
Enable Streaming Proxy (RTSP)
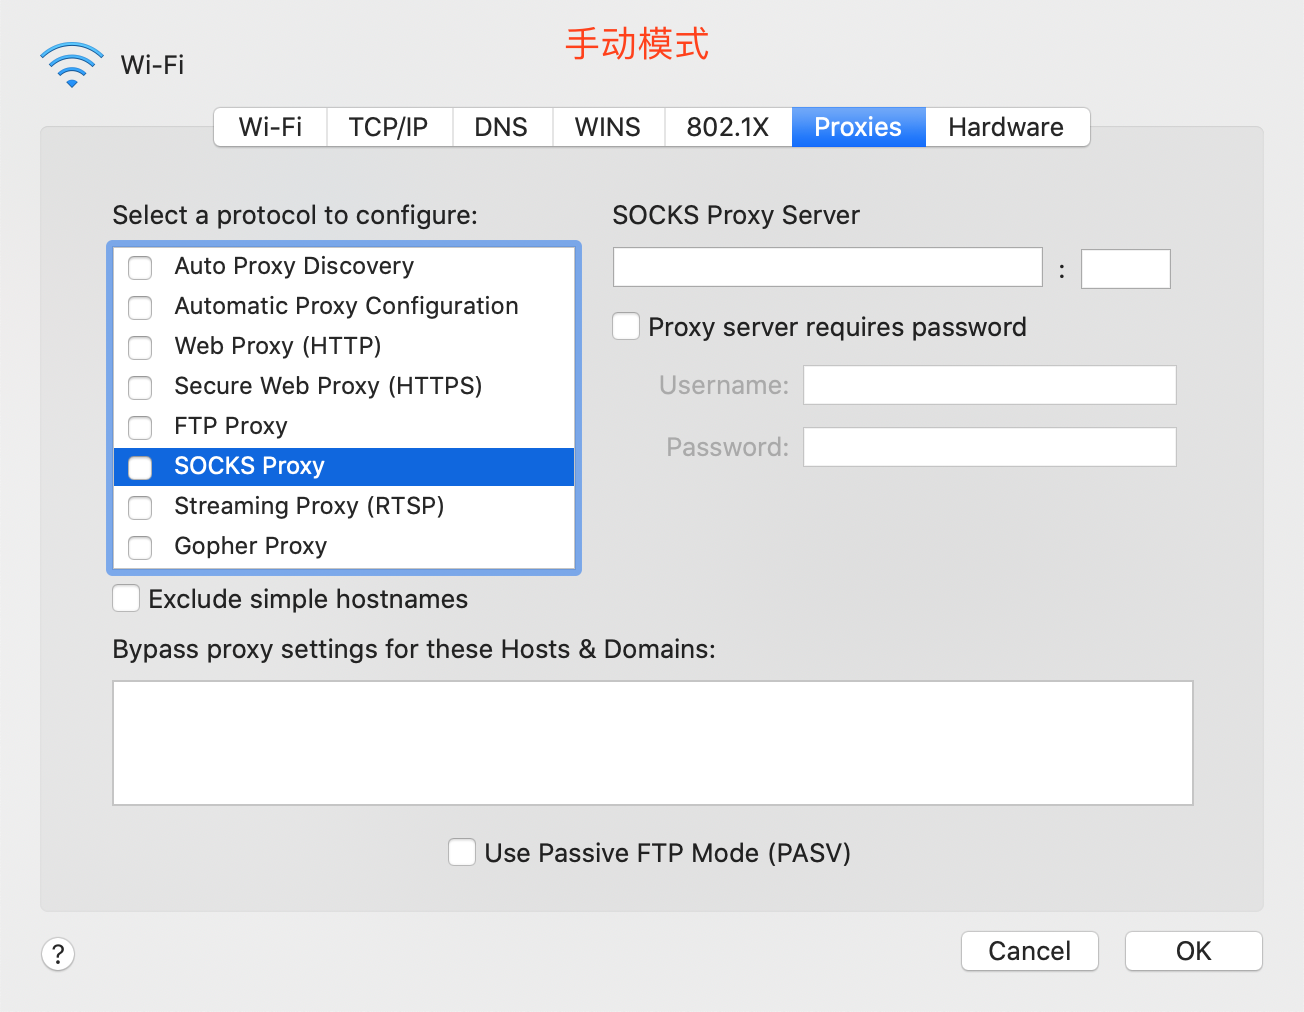pyautogui.click(x=140, y=508)
